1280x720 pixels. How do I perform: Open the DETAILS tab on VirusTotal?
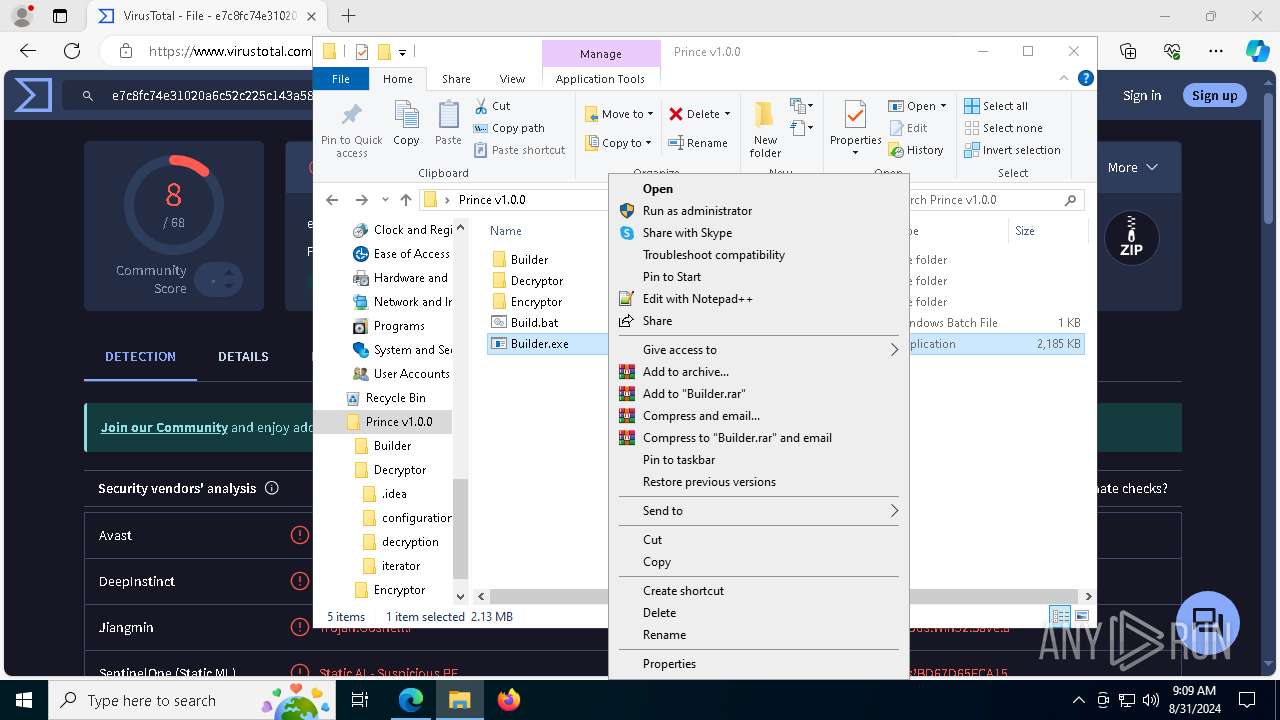click(x=243, y=356)
